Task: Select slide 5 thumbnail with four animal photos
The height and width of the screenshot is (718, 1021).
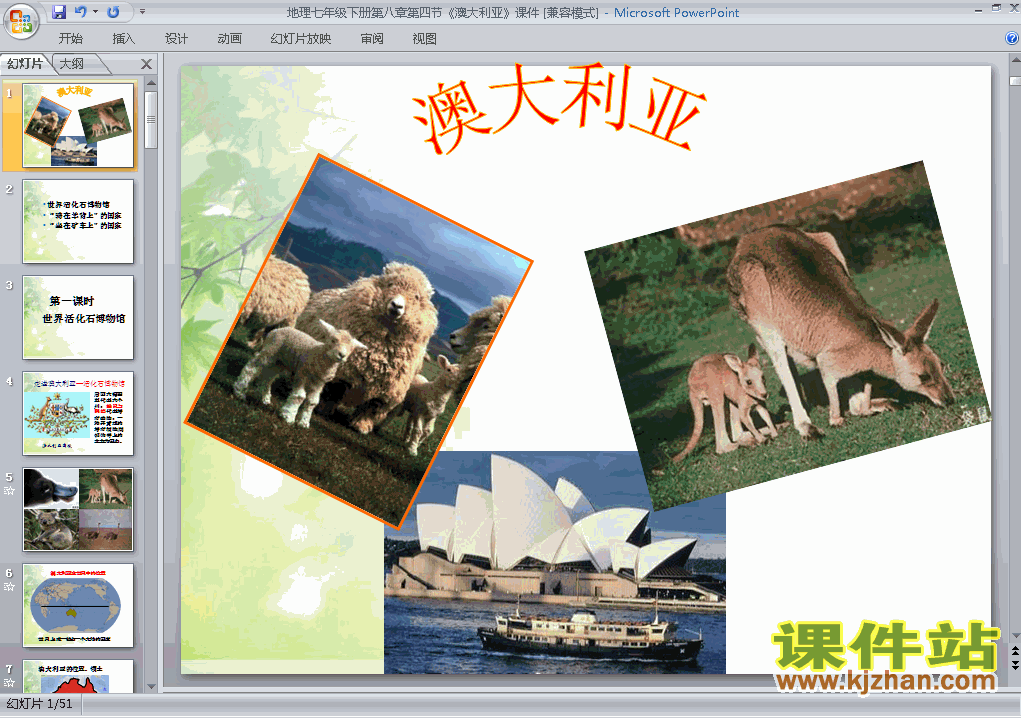Action: (78, 509)
